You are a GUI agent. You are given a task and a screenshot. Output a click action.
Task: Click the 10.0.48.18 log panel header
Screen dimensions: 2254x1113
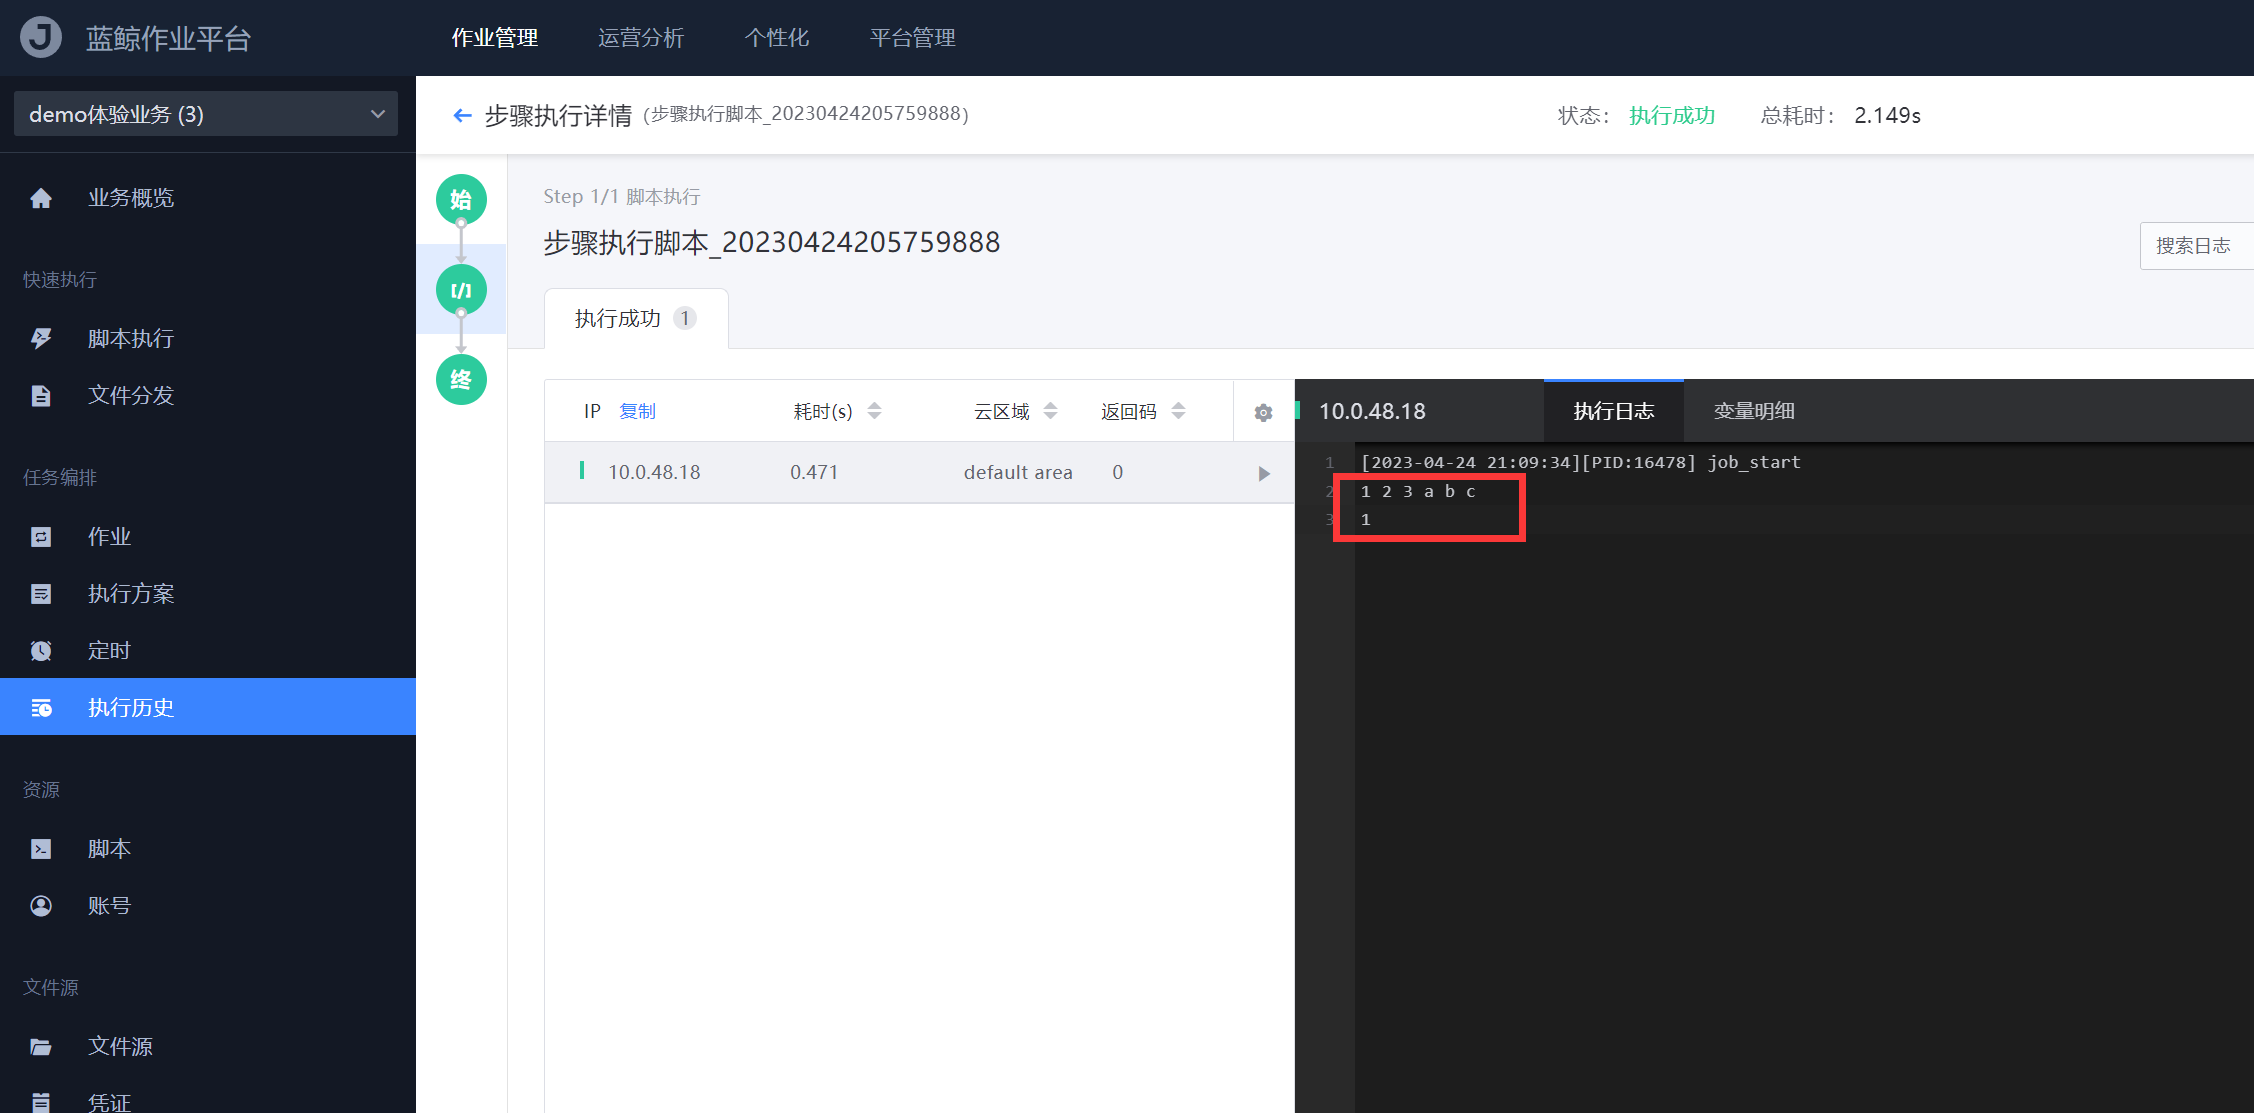[x=1372, y=411]
